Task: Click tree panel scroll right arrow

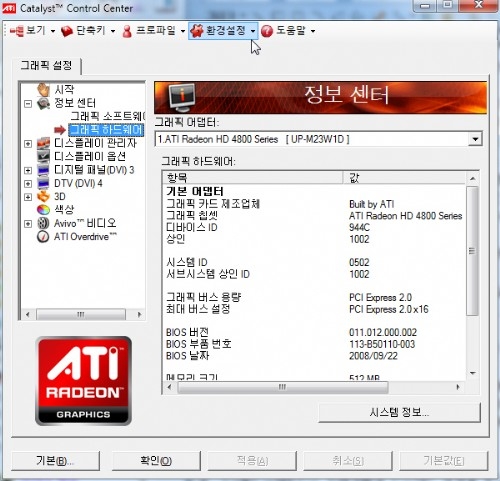Action: click(x=139, y=314)
